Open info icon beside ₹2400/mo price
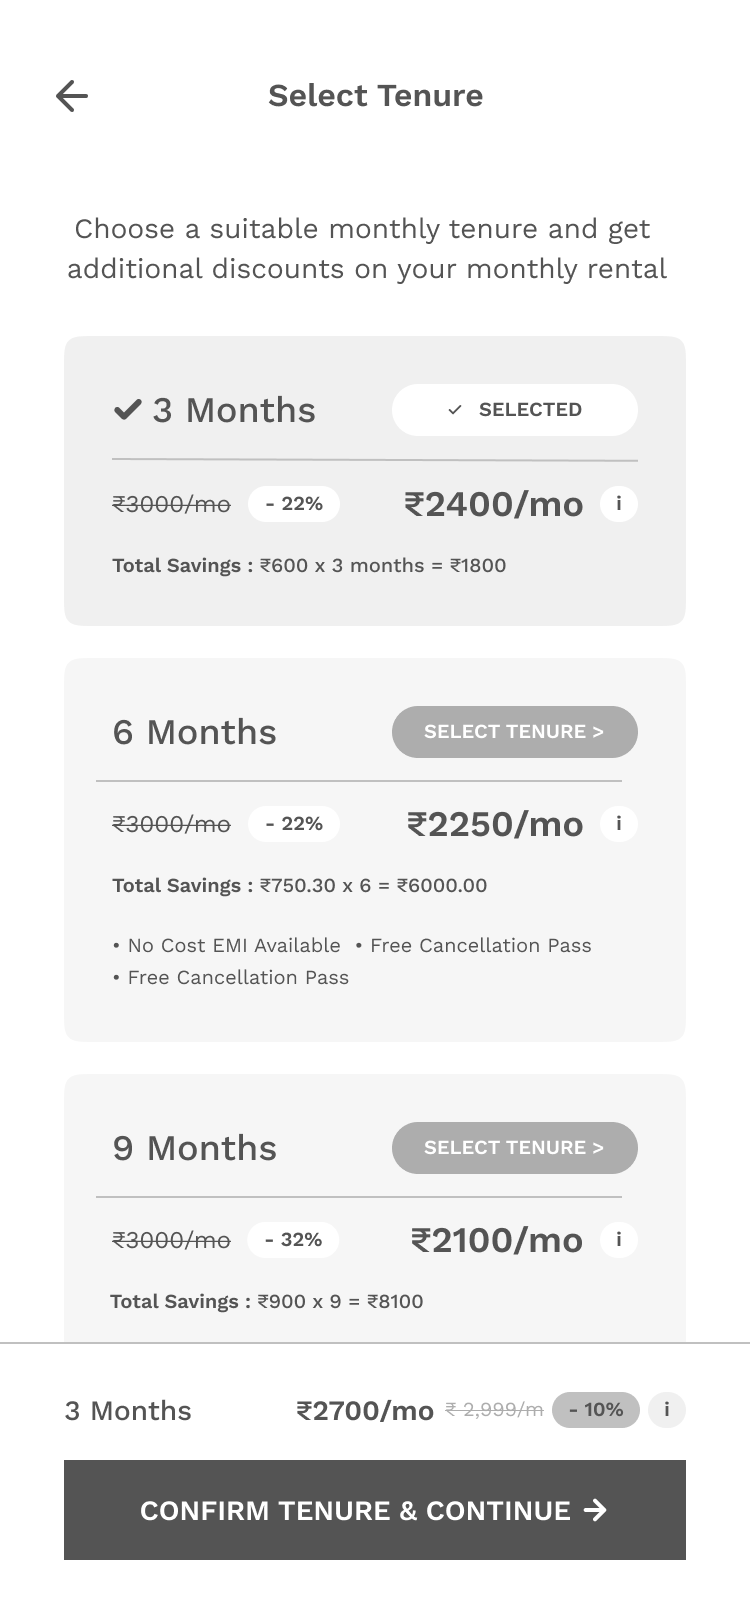This screenshot has height=1608, width=750. 619,504
